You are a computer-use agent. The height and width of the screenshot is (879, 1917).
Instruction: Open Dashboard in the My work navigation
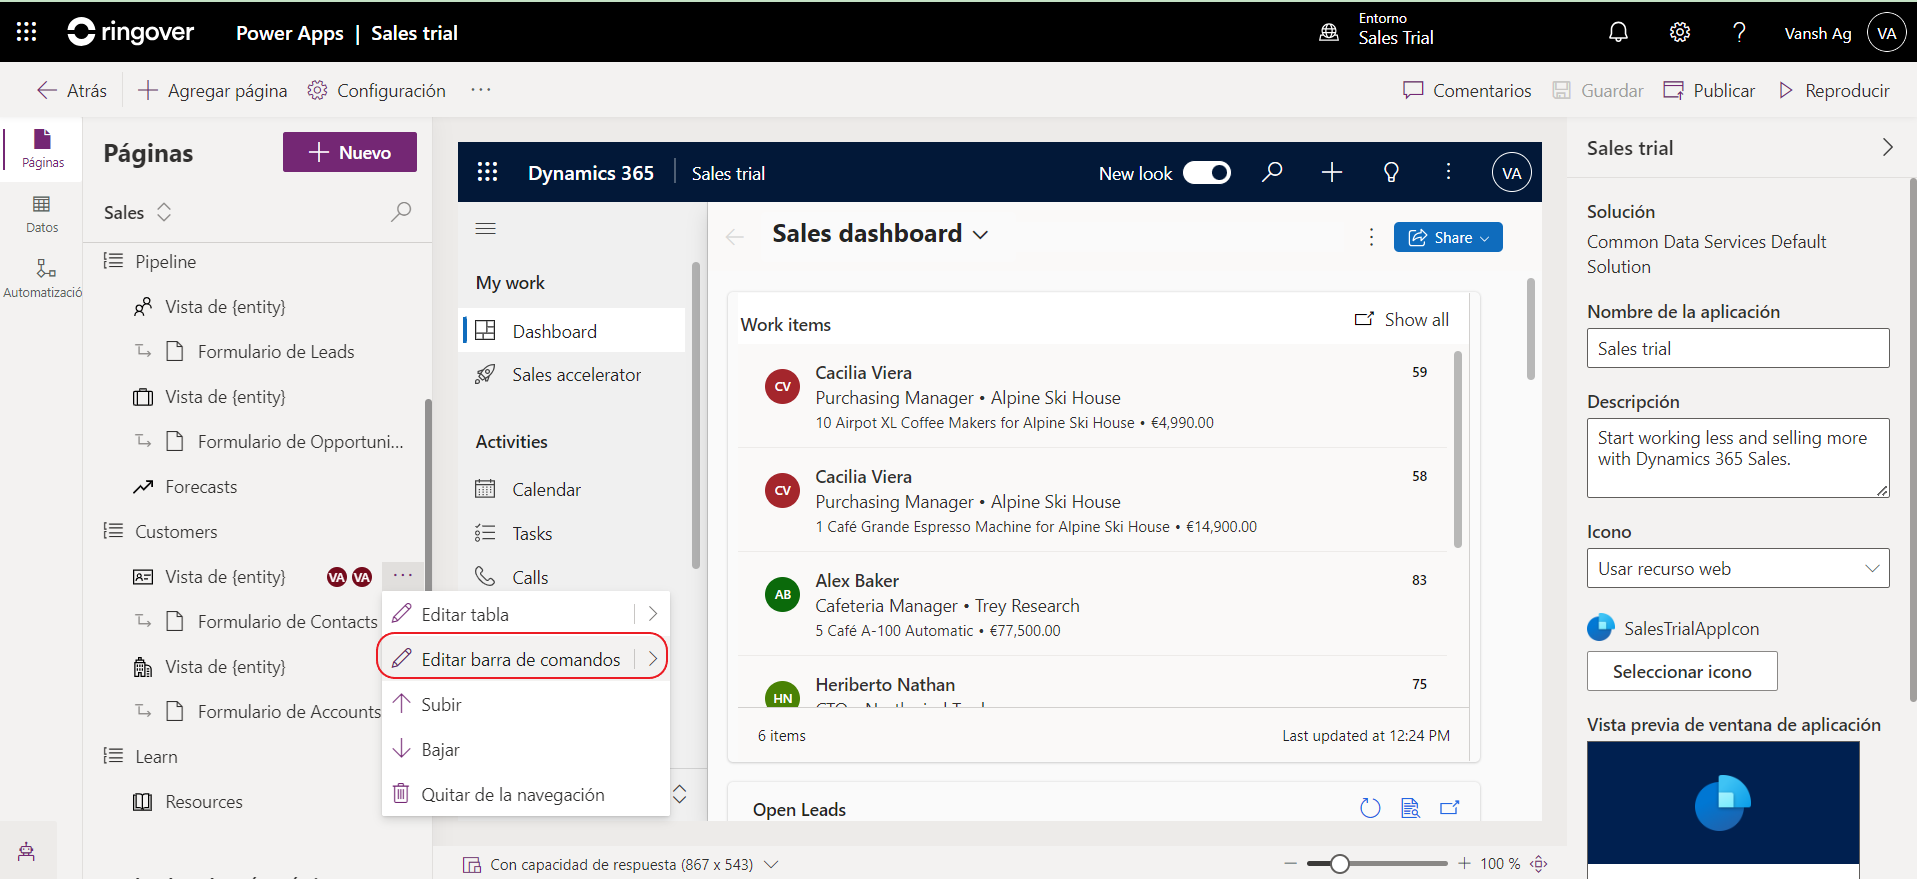pyautogui.click(x=574, y=330)
